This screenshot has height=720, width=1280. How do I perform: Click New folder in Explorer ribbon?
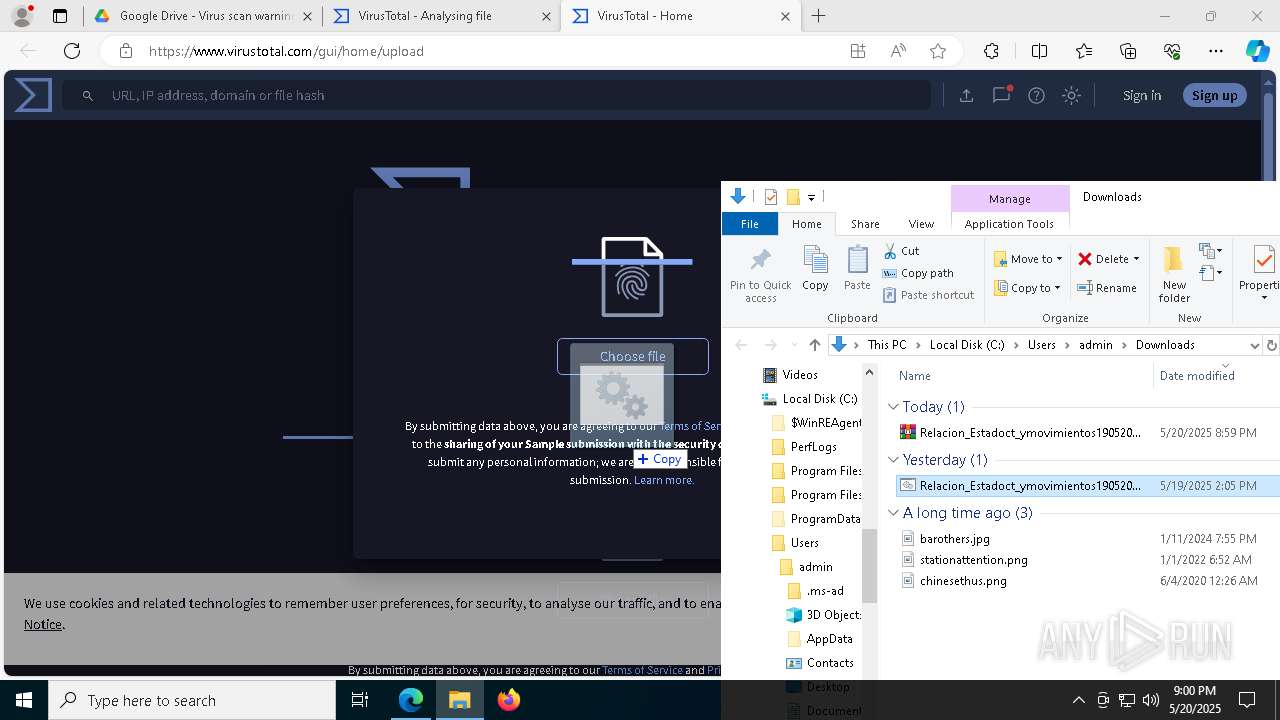coord(1174,275)
